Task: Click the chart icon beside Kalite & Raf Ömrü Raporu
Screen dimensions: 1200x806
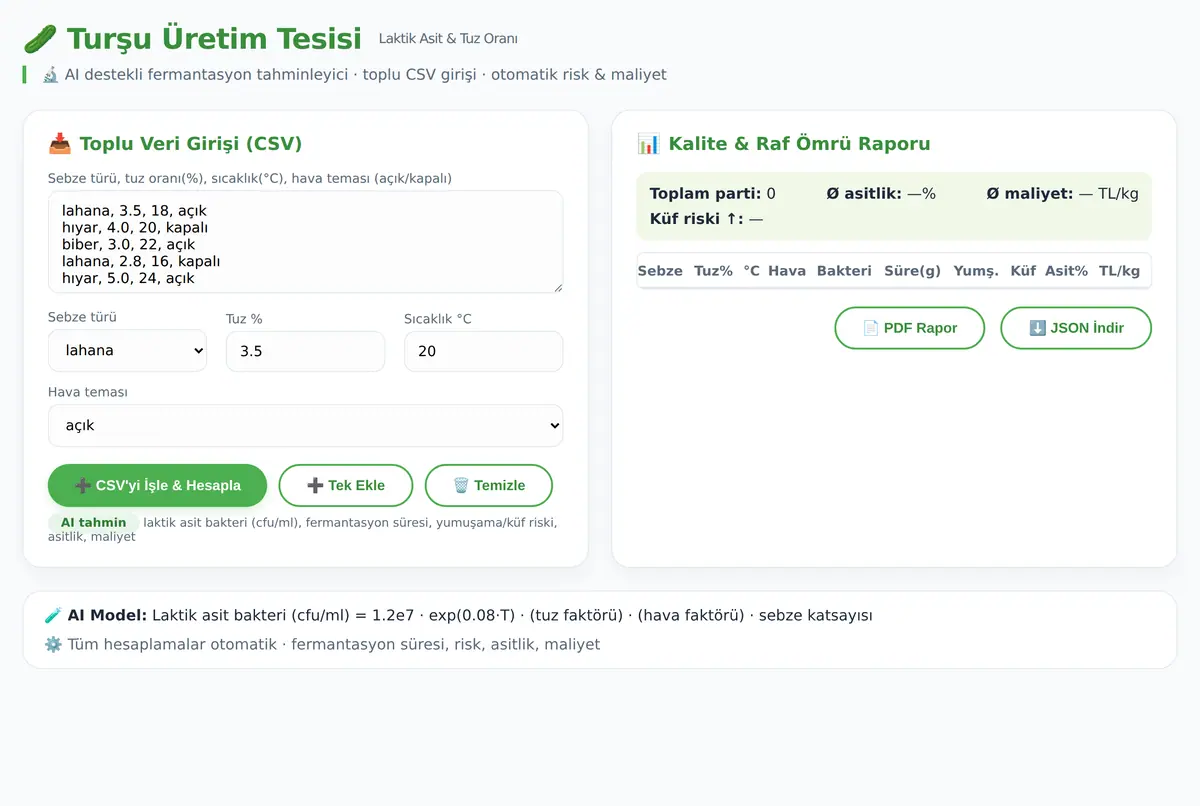Action: [649, 144]
